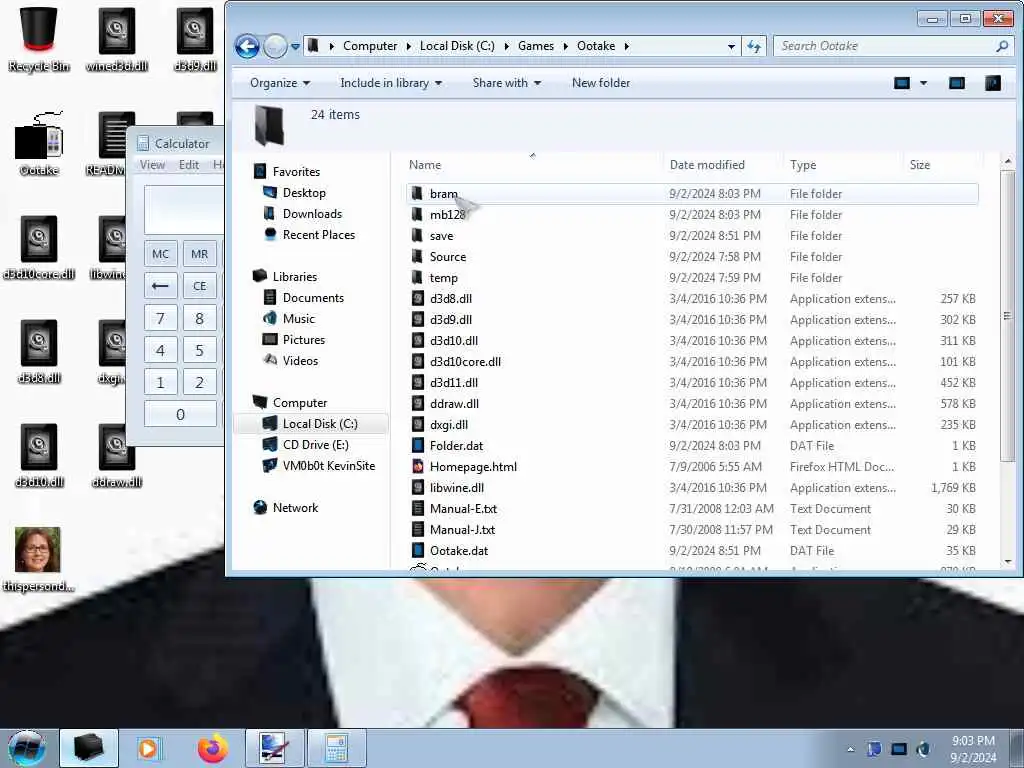This screenshot has width=1024, height=768.
Task: Select Downloads under Favorites
Action: click(312, 214)
